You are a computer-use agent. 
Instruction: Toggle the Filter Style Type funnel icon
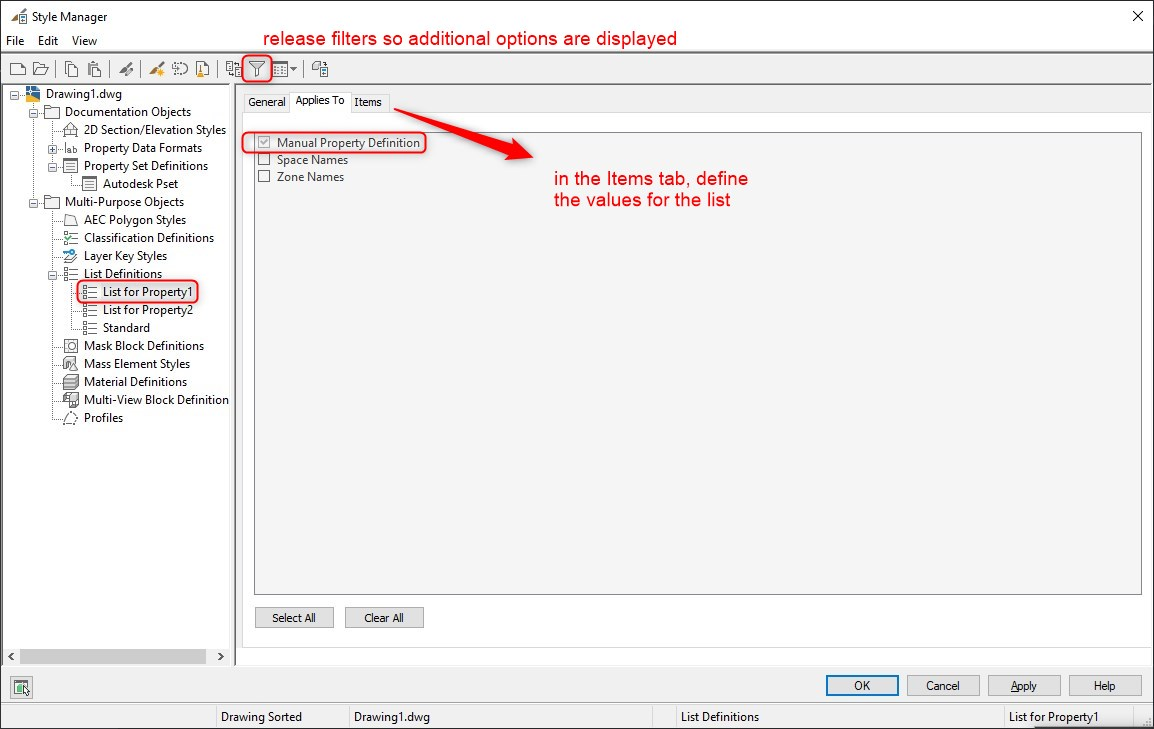click(256, 69)
